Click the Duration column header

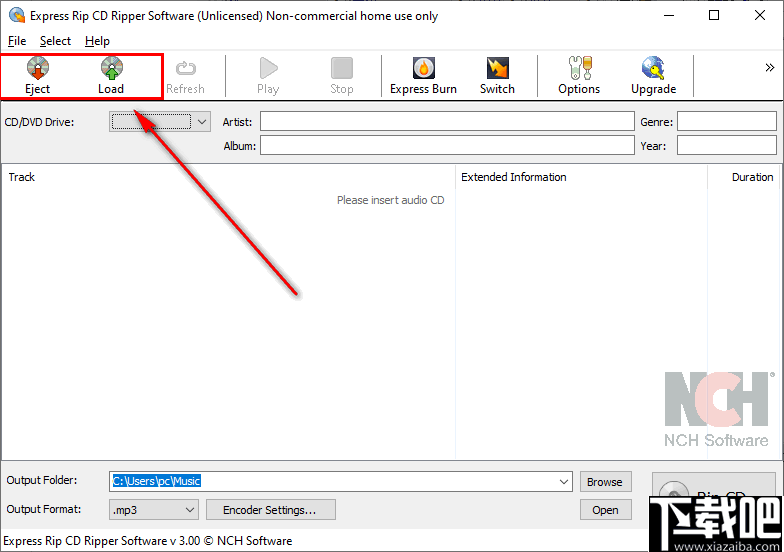pyautogui.click(x=744, y=177)
